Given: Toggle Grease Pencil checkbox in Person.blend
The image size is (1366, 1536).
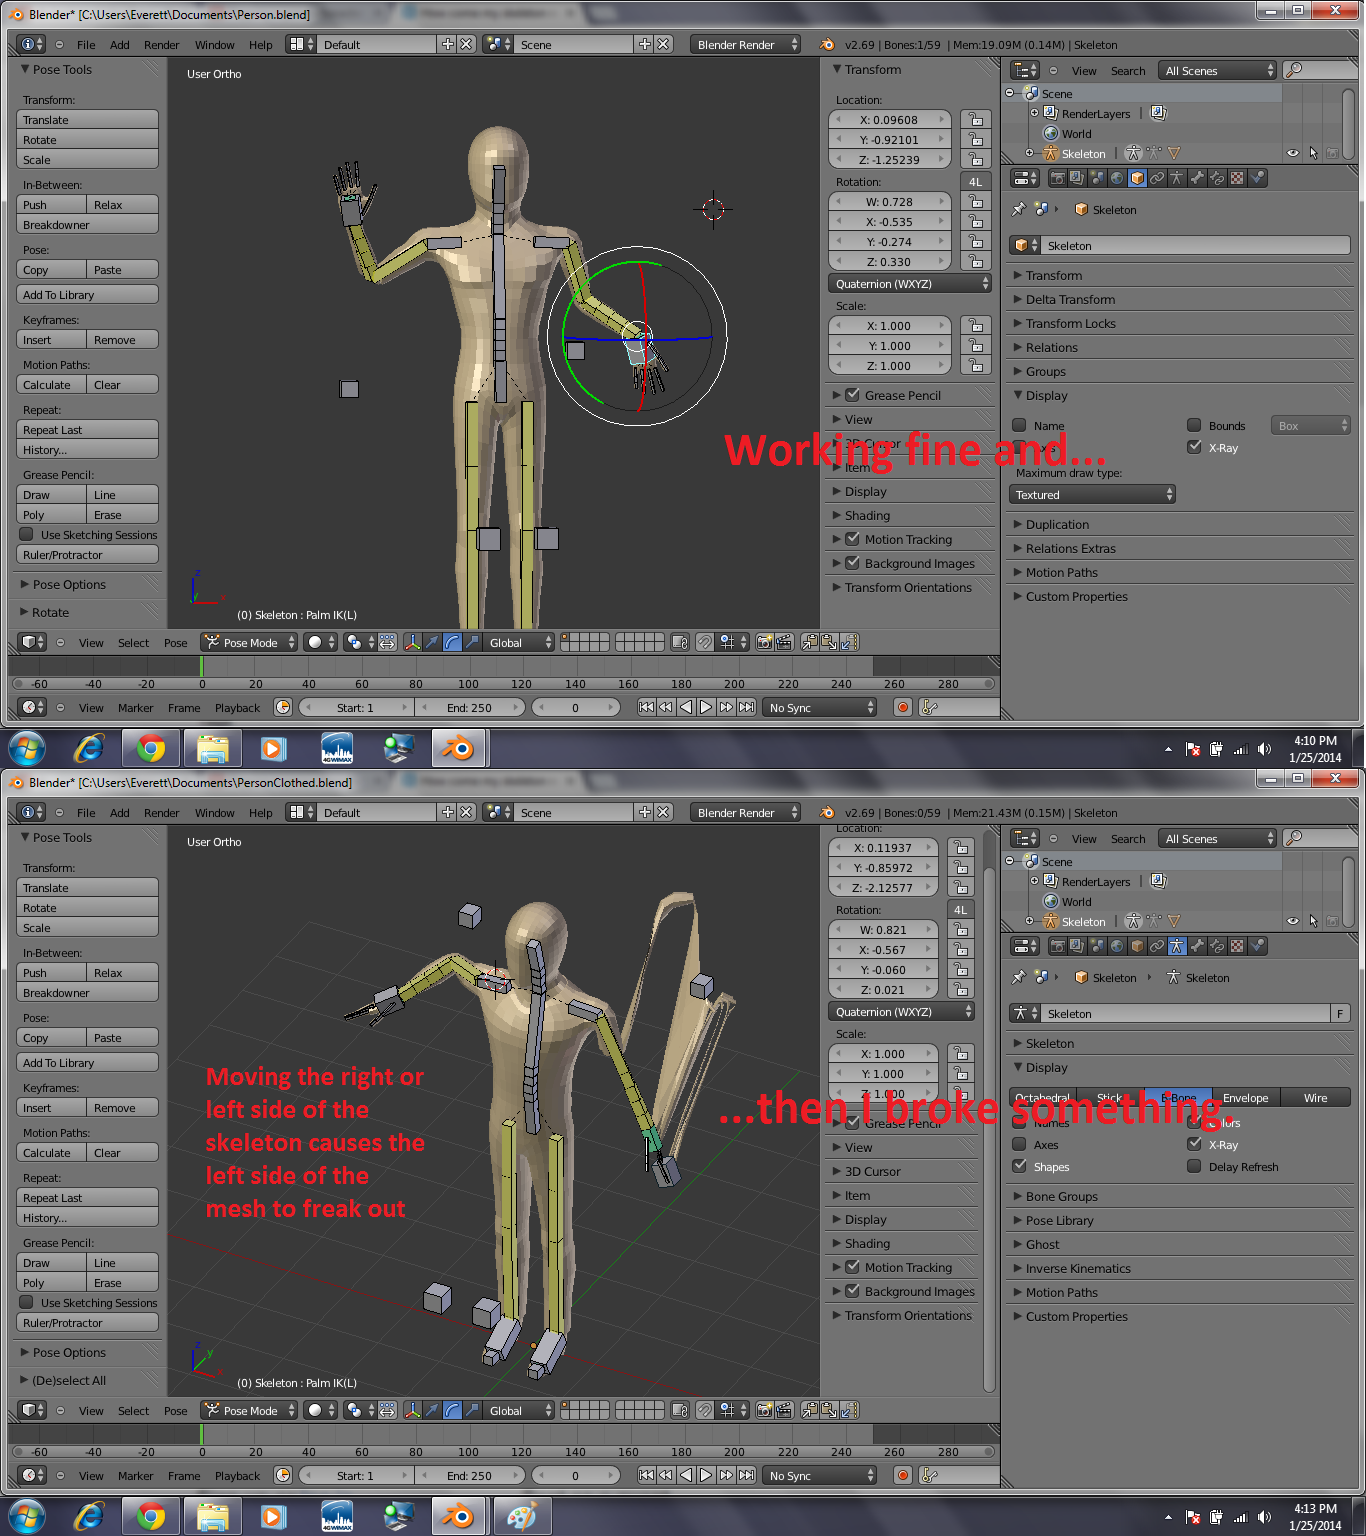Looking at the screenshot, I should pyautogui.click(x=852, y=395).
